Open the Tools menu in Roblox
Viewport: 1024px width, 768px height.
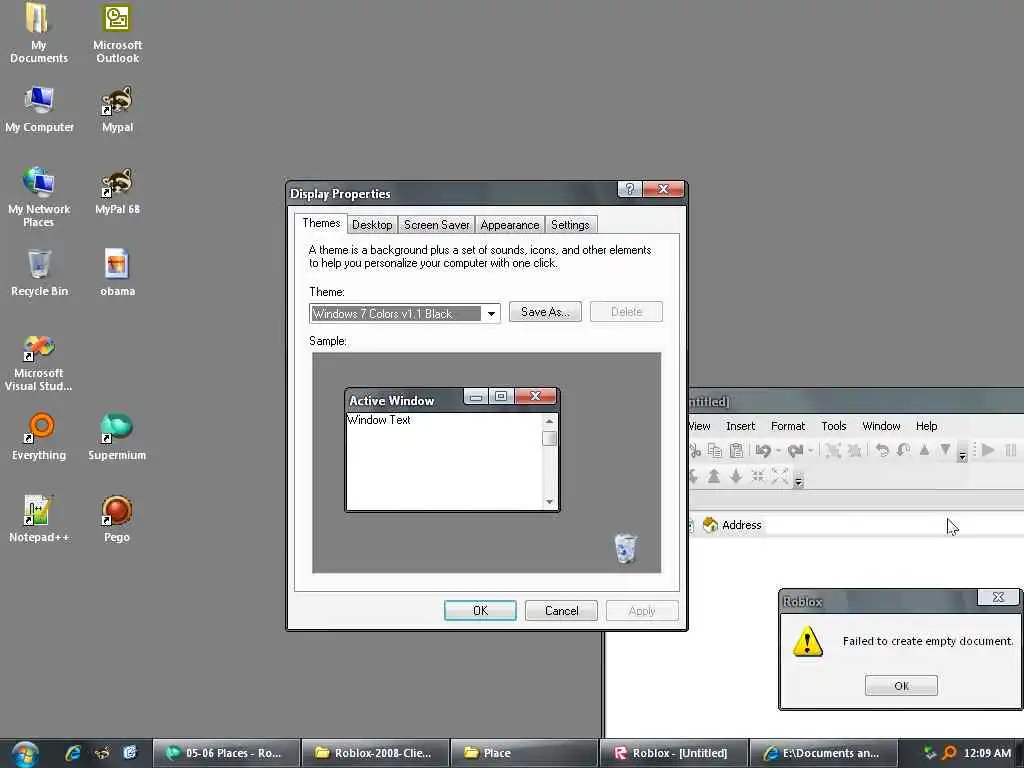click(x=833, y=426)
